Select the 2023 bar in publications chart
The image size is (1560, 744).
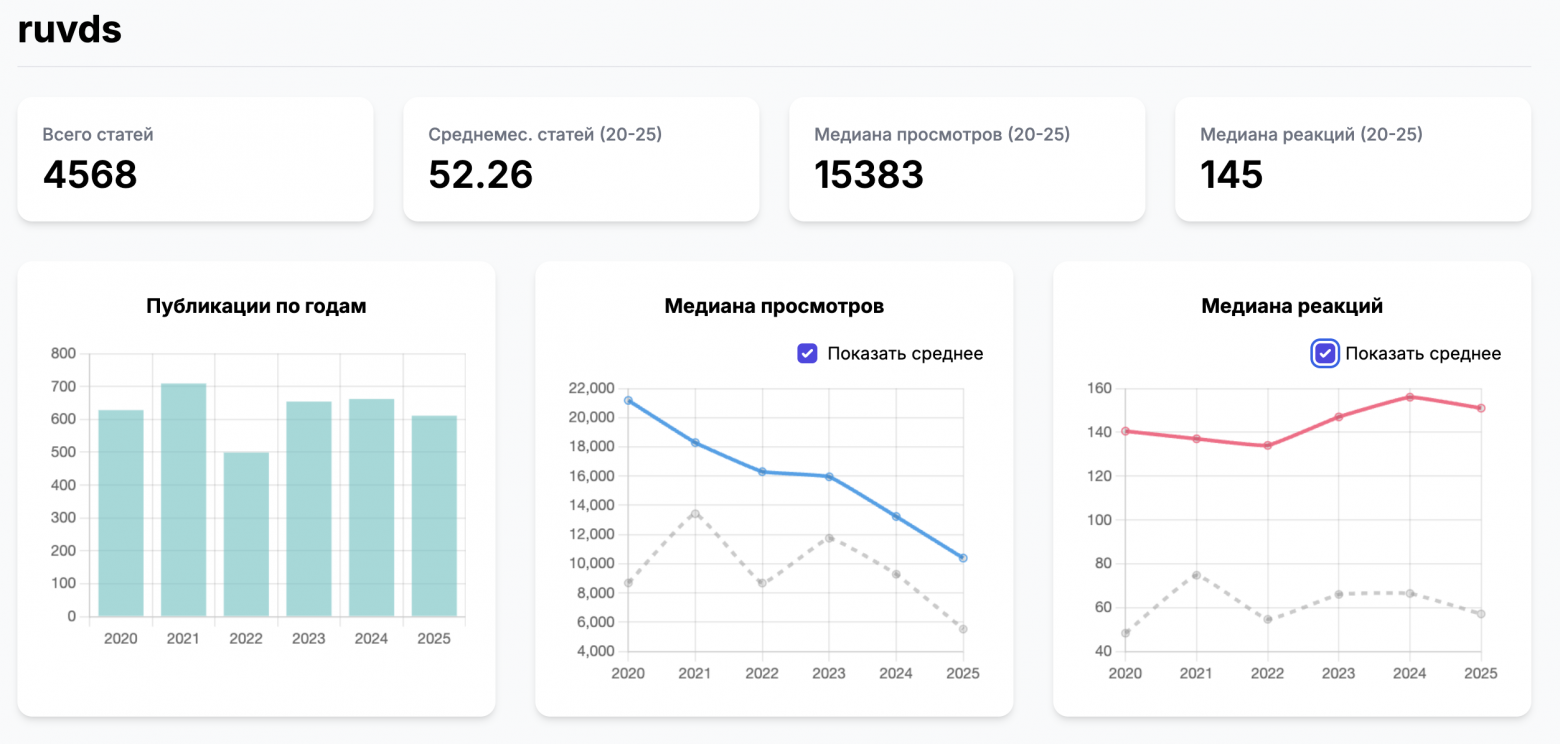(309, 509)
